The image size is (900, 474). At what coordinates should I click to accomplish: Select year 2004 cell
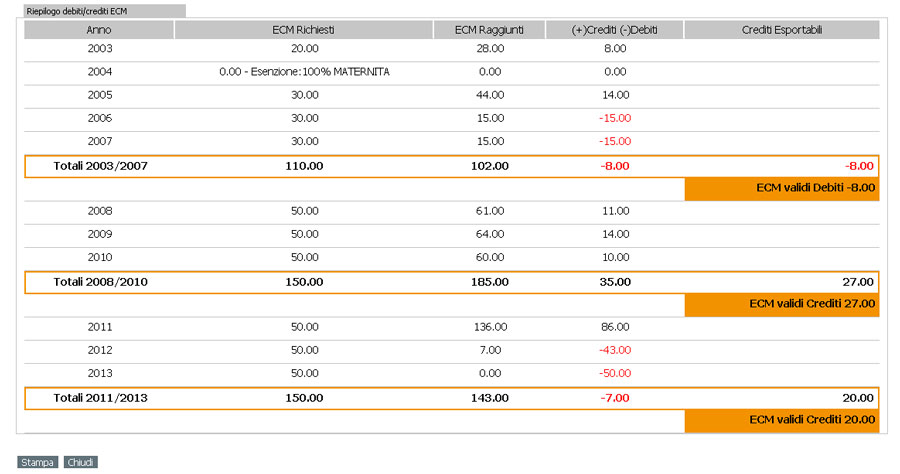(x=100, y=72)
